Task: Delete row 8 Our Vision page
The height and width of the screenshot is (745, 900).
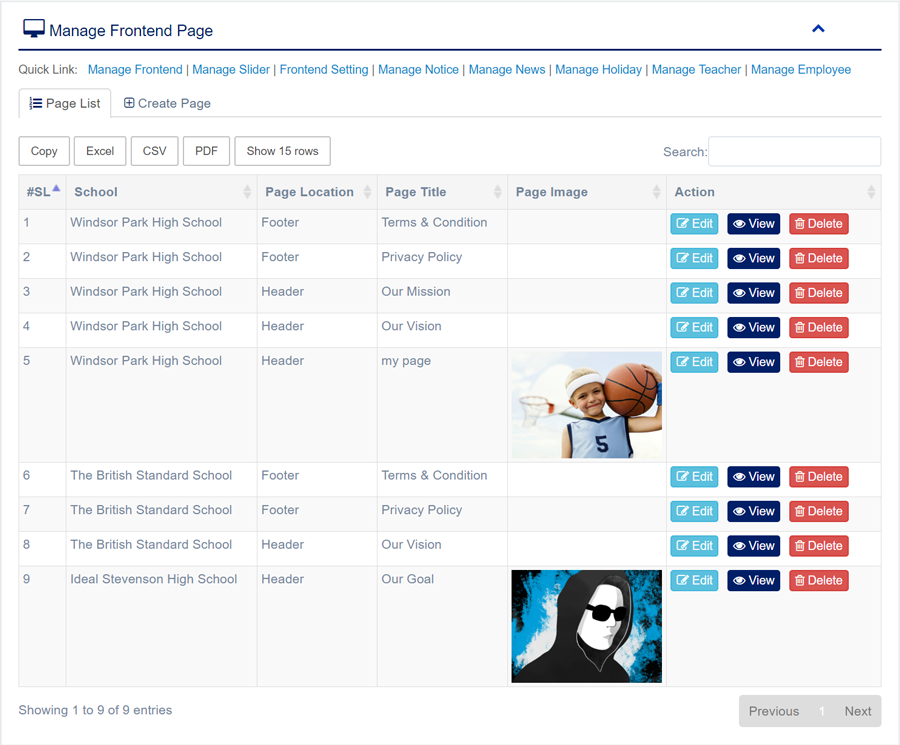Action: 818,546
